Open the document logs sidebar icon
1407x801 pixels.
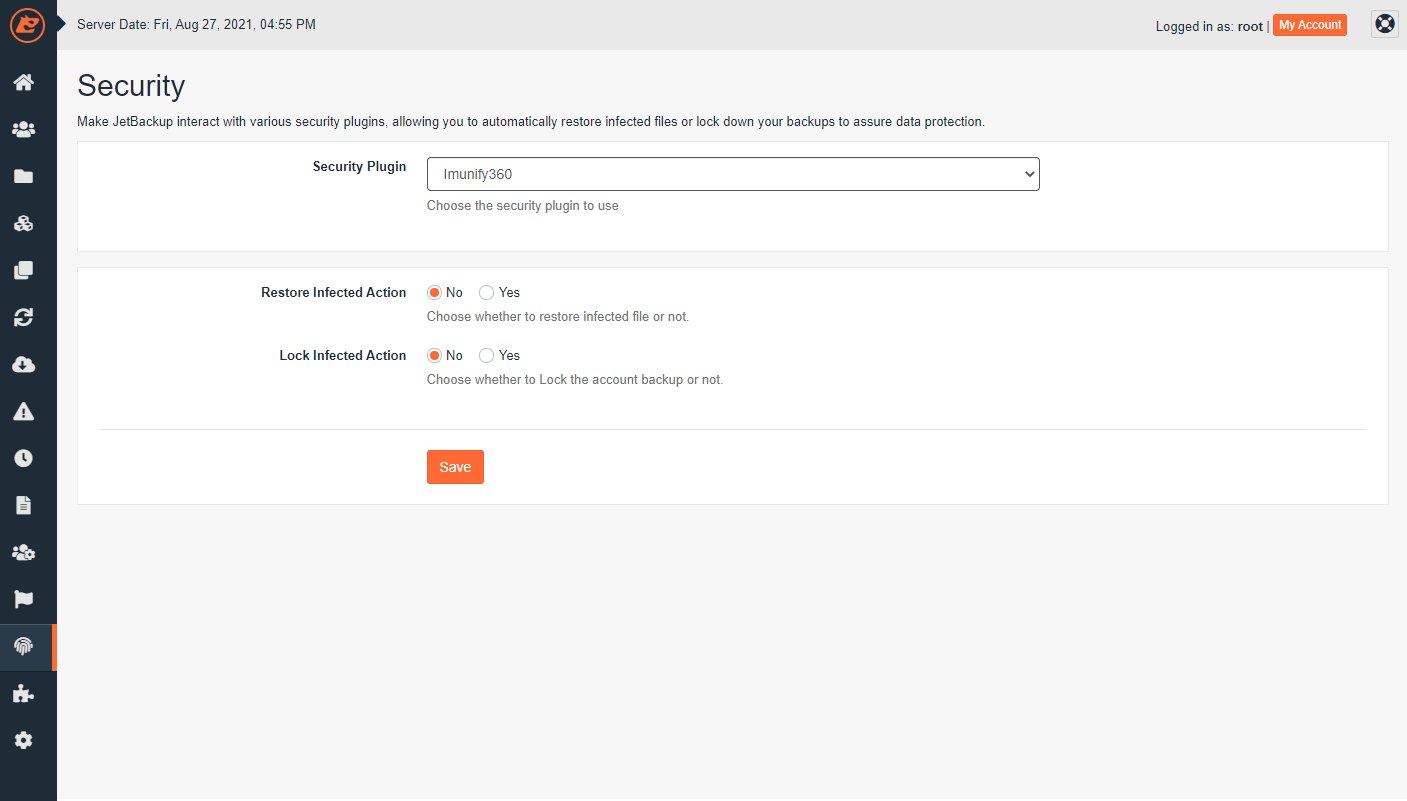pyautogui.click(x=23, y=505)
